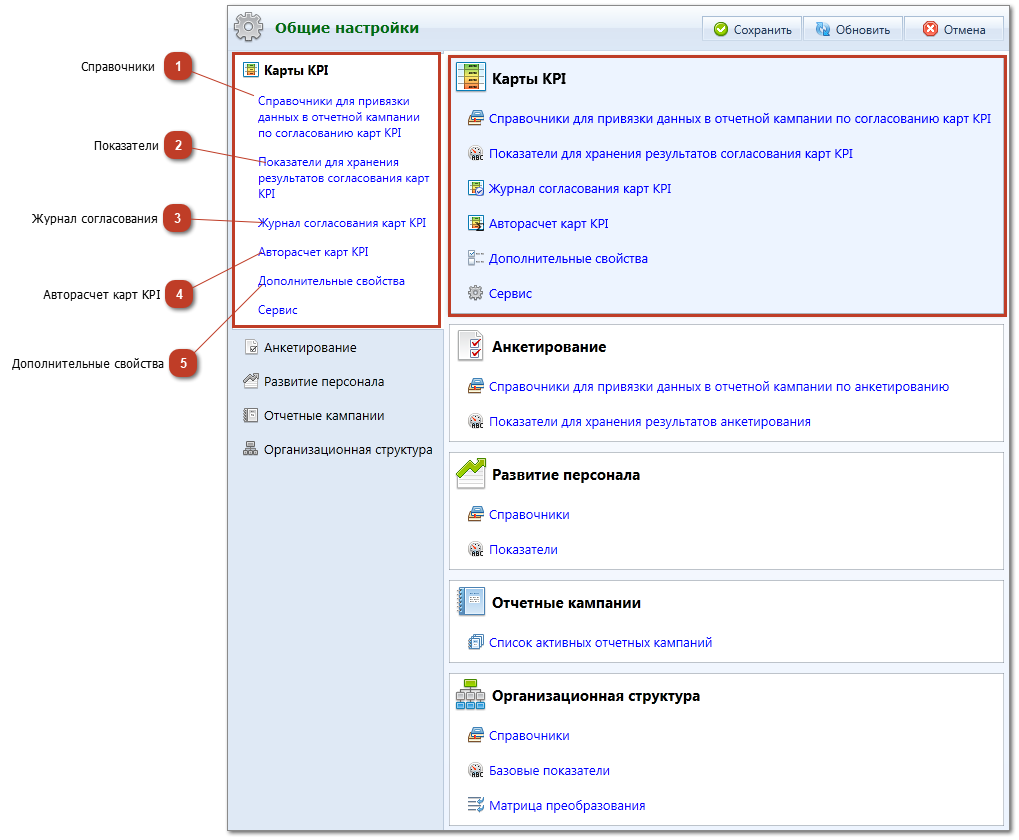Image resolution: width=1019 pixels, height=840 pixels.
Task: Open Матрица преобразования link
Action: click(x=567, y=806)
